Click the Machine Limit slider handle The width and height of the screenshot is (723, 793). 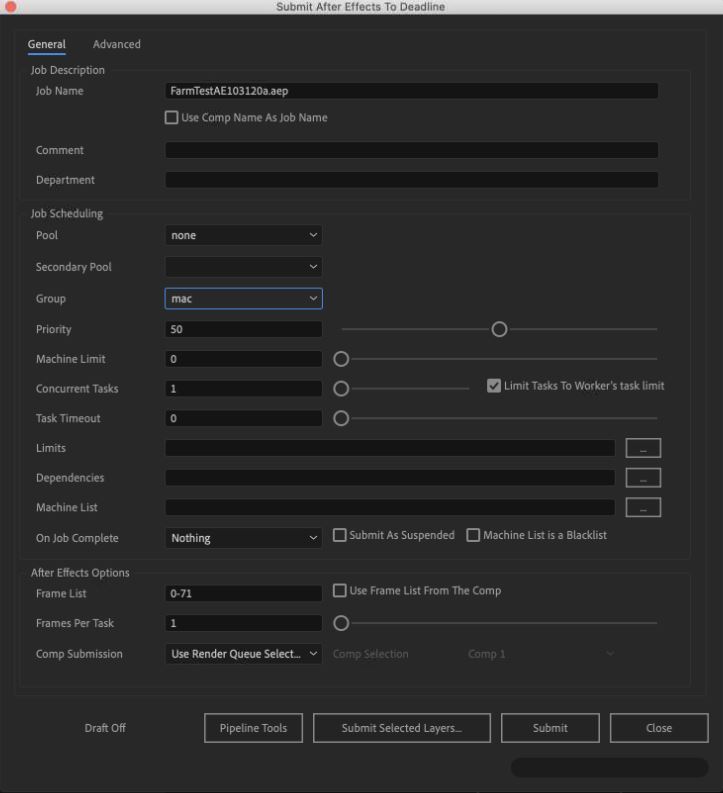point(341,359)
